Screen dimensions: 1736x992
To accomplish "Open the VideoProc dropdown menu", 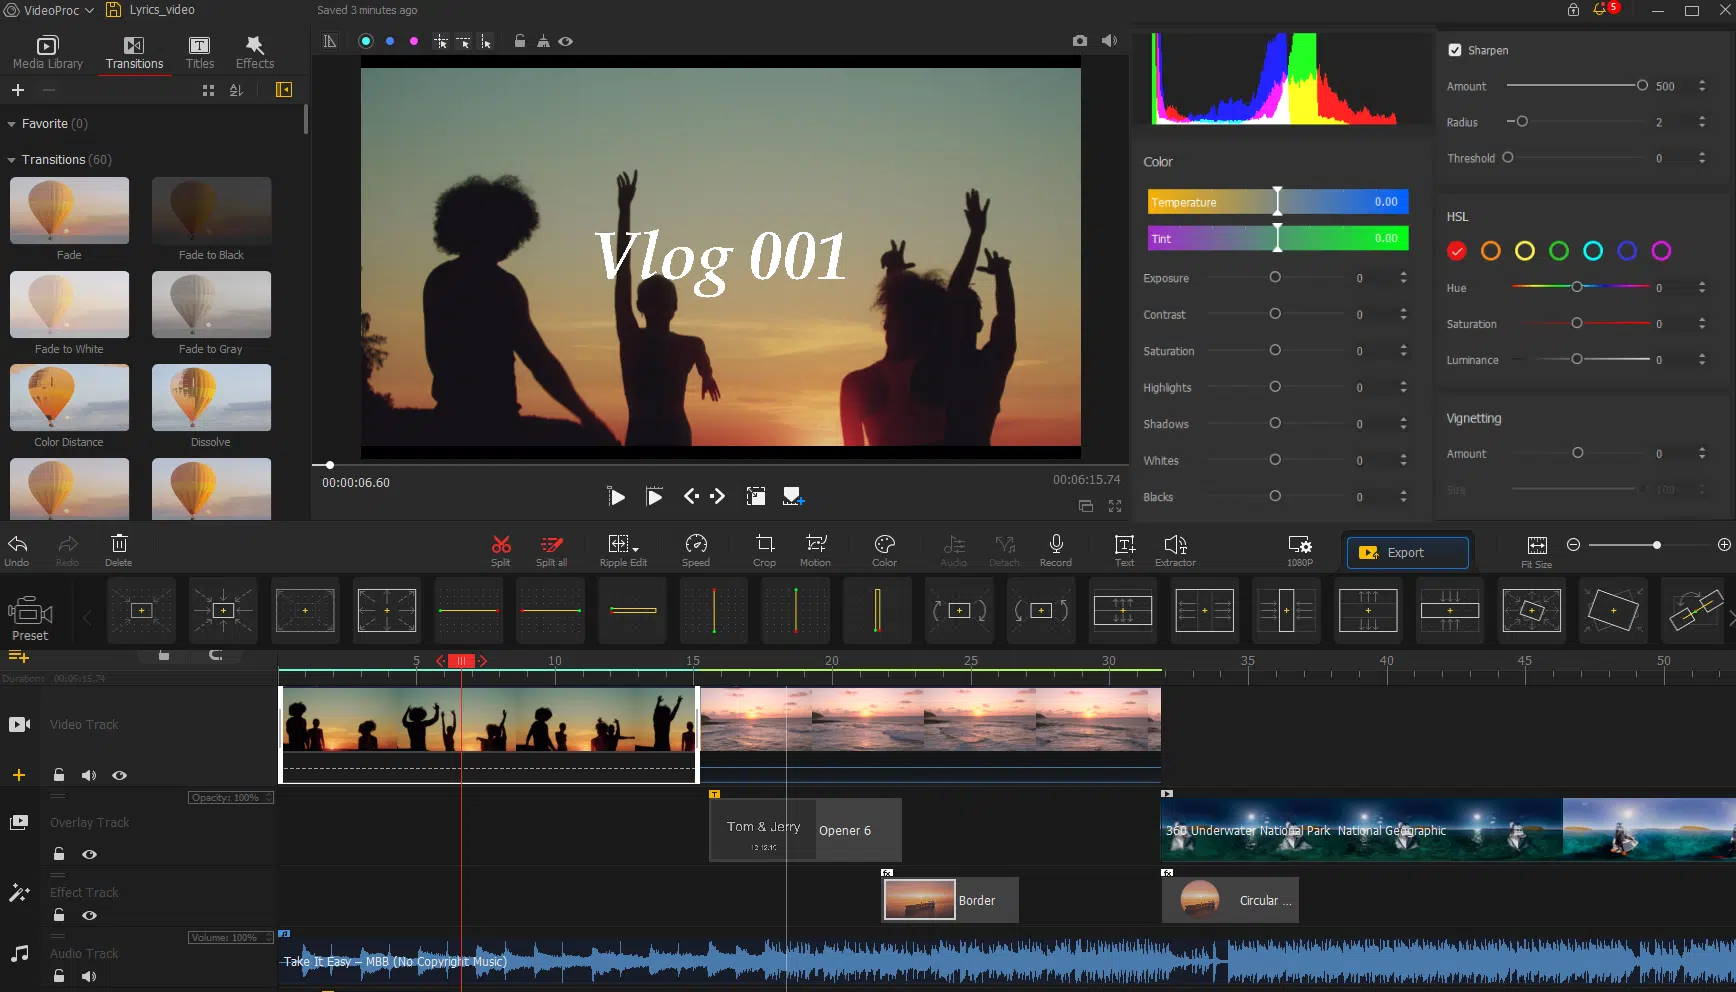I will 48,10.
